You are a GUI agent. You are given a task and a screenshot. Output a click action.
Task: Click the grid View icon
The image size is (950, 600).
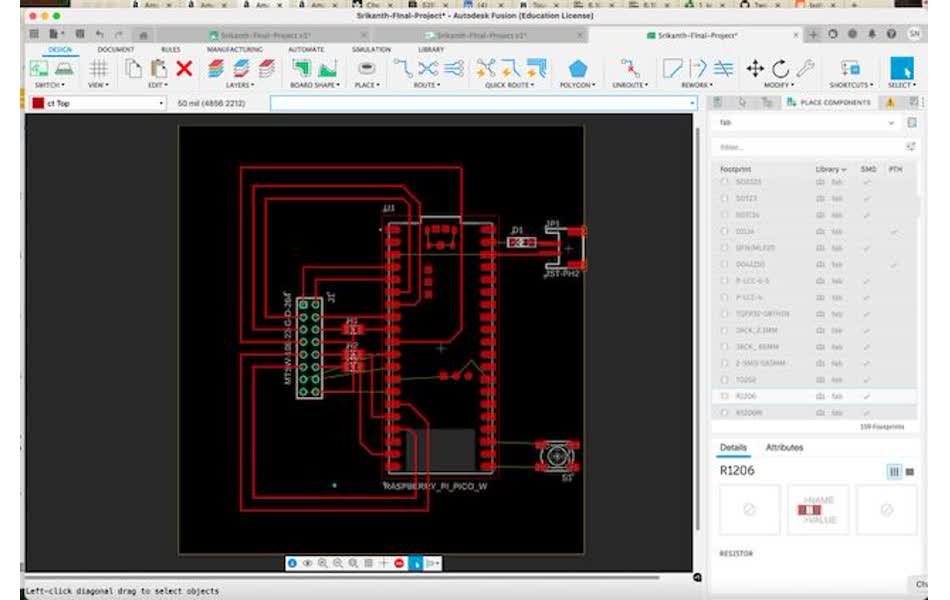tap(98, 69)
